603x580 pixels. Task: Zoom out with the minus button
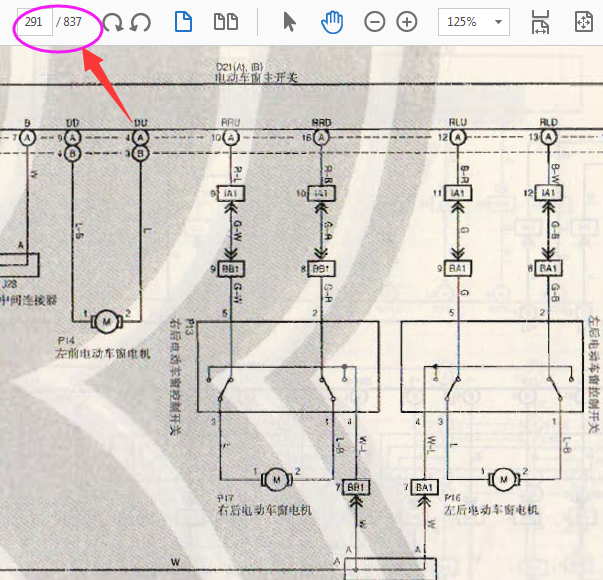(x=375, y=22)
